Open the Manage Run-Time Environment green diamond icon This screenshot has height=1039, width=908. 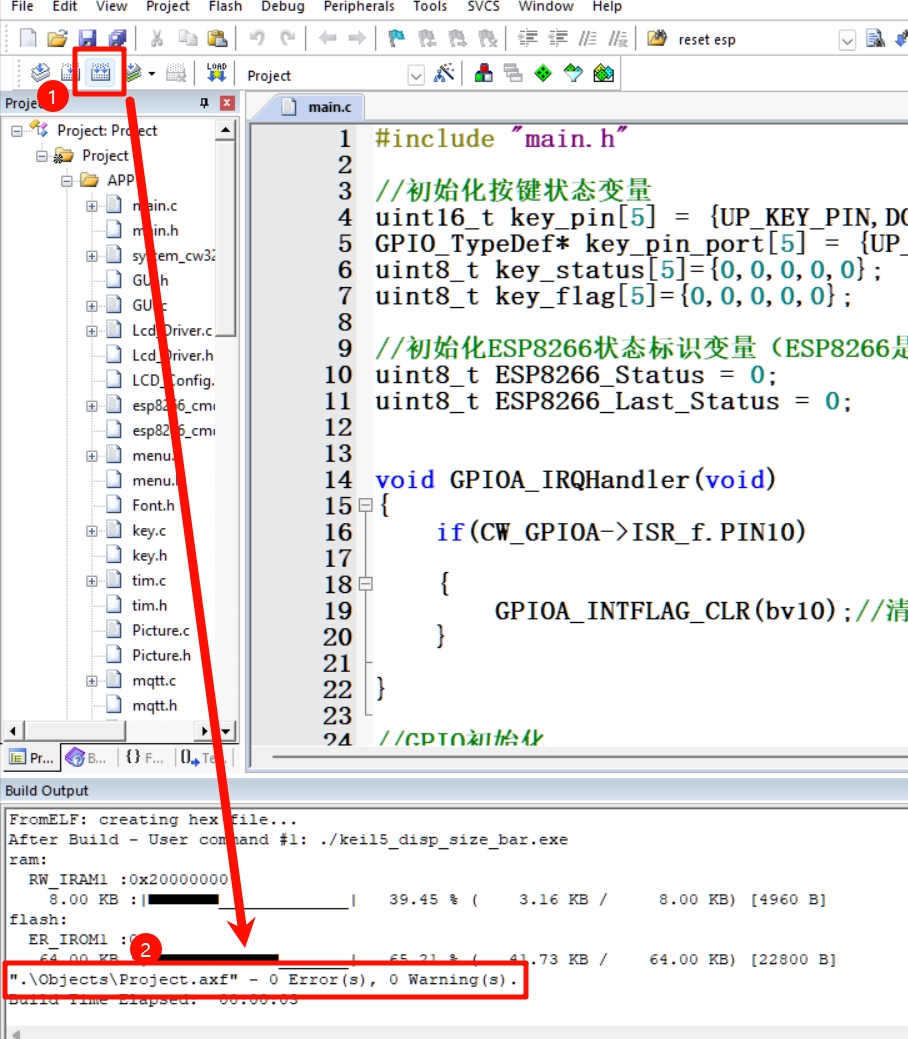pos(543,73)
